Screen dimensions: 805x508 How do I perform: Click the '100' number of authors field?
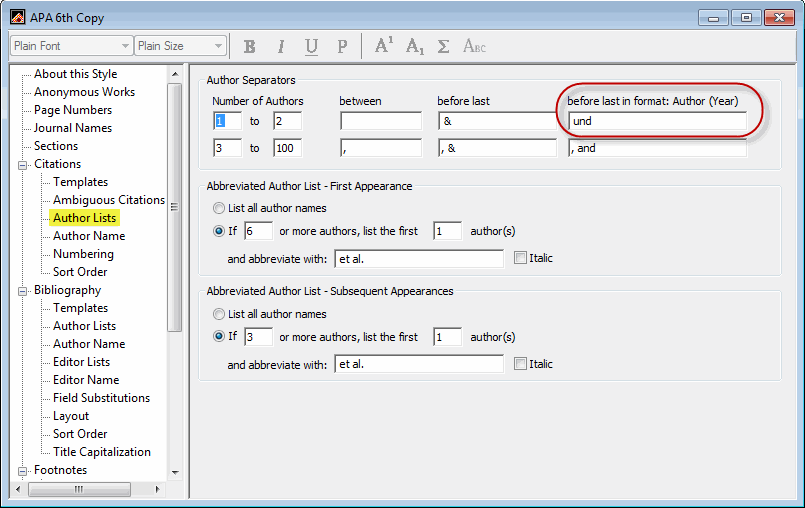288,148
